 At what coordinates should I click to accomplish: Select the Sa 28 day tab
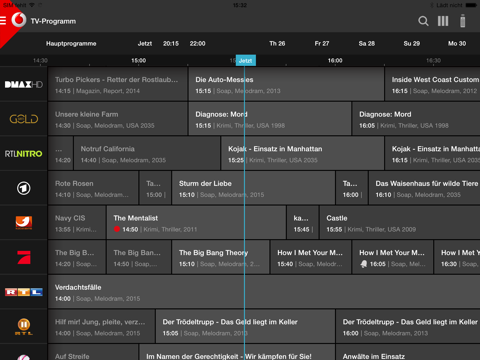coord(367,44)
